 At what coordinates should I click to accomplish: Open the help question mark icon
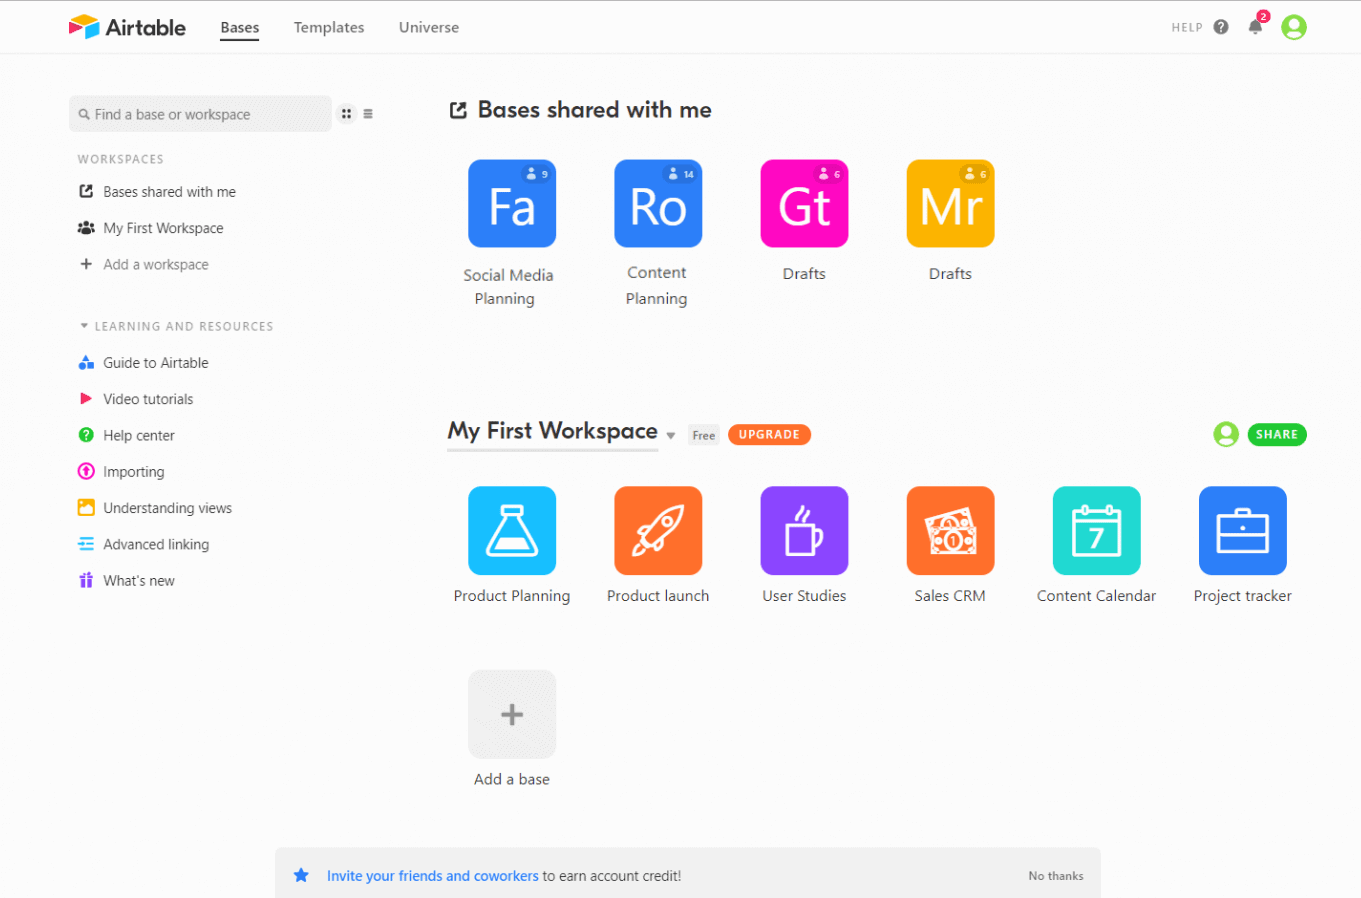coord(1221,27)
